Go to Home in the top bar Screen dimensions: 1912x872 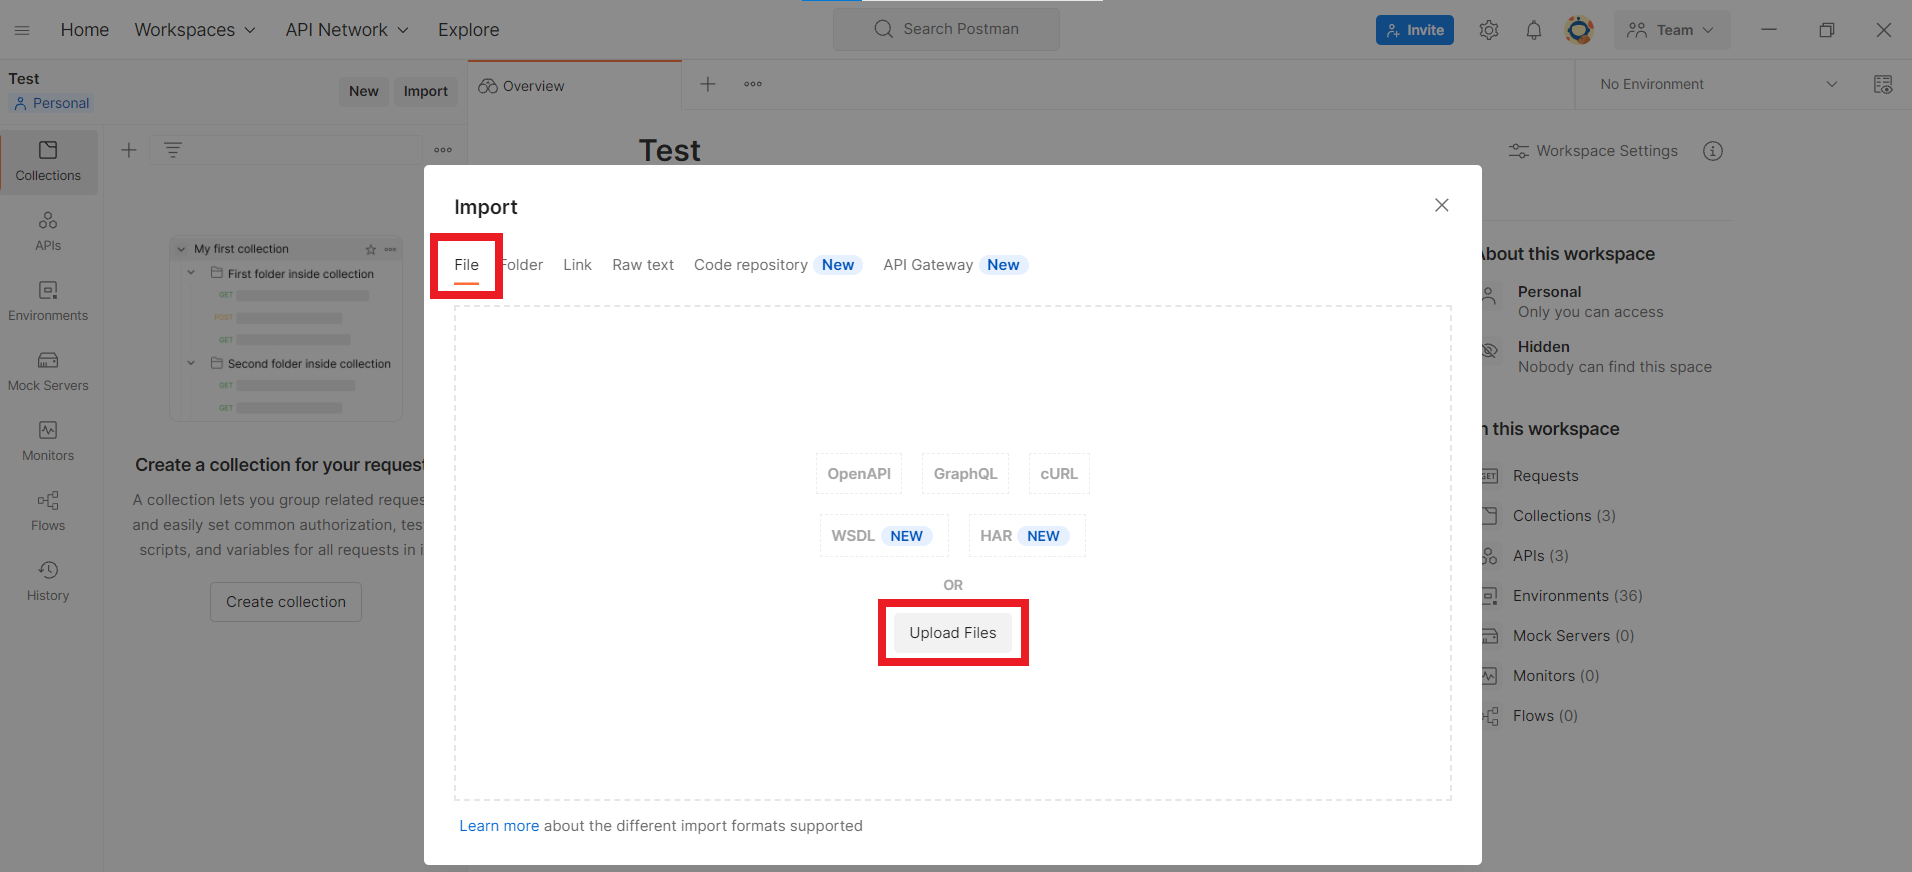(85, 30)
